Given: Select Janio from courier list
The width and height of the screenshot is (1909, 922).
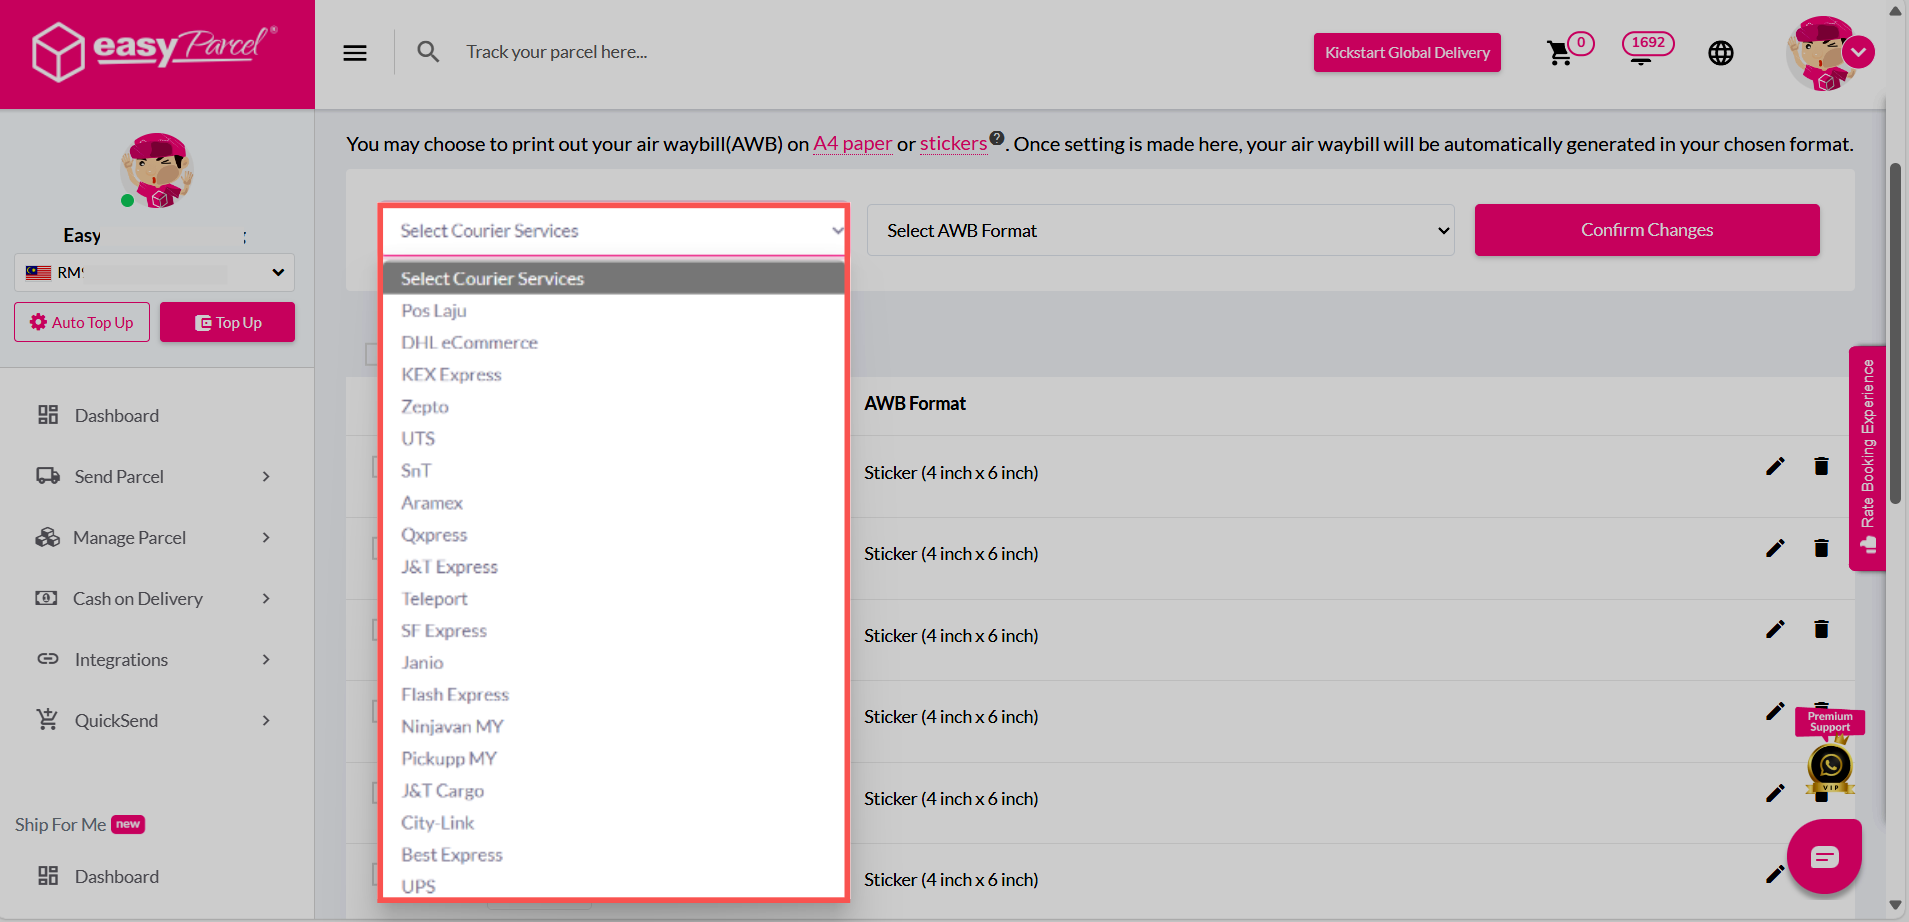Looking at the screenshot, I should (614, 663).
